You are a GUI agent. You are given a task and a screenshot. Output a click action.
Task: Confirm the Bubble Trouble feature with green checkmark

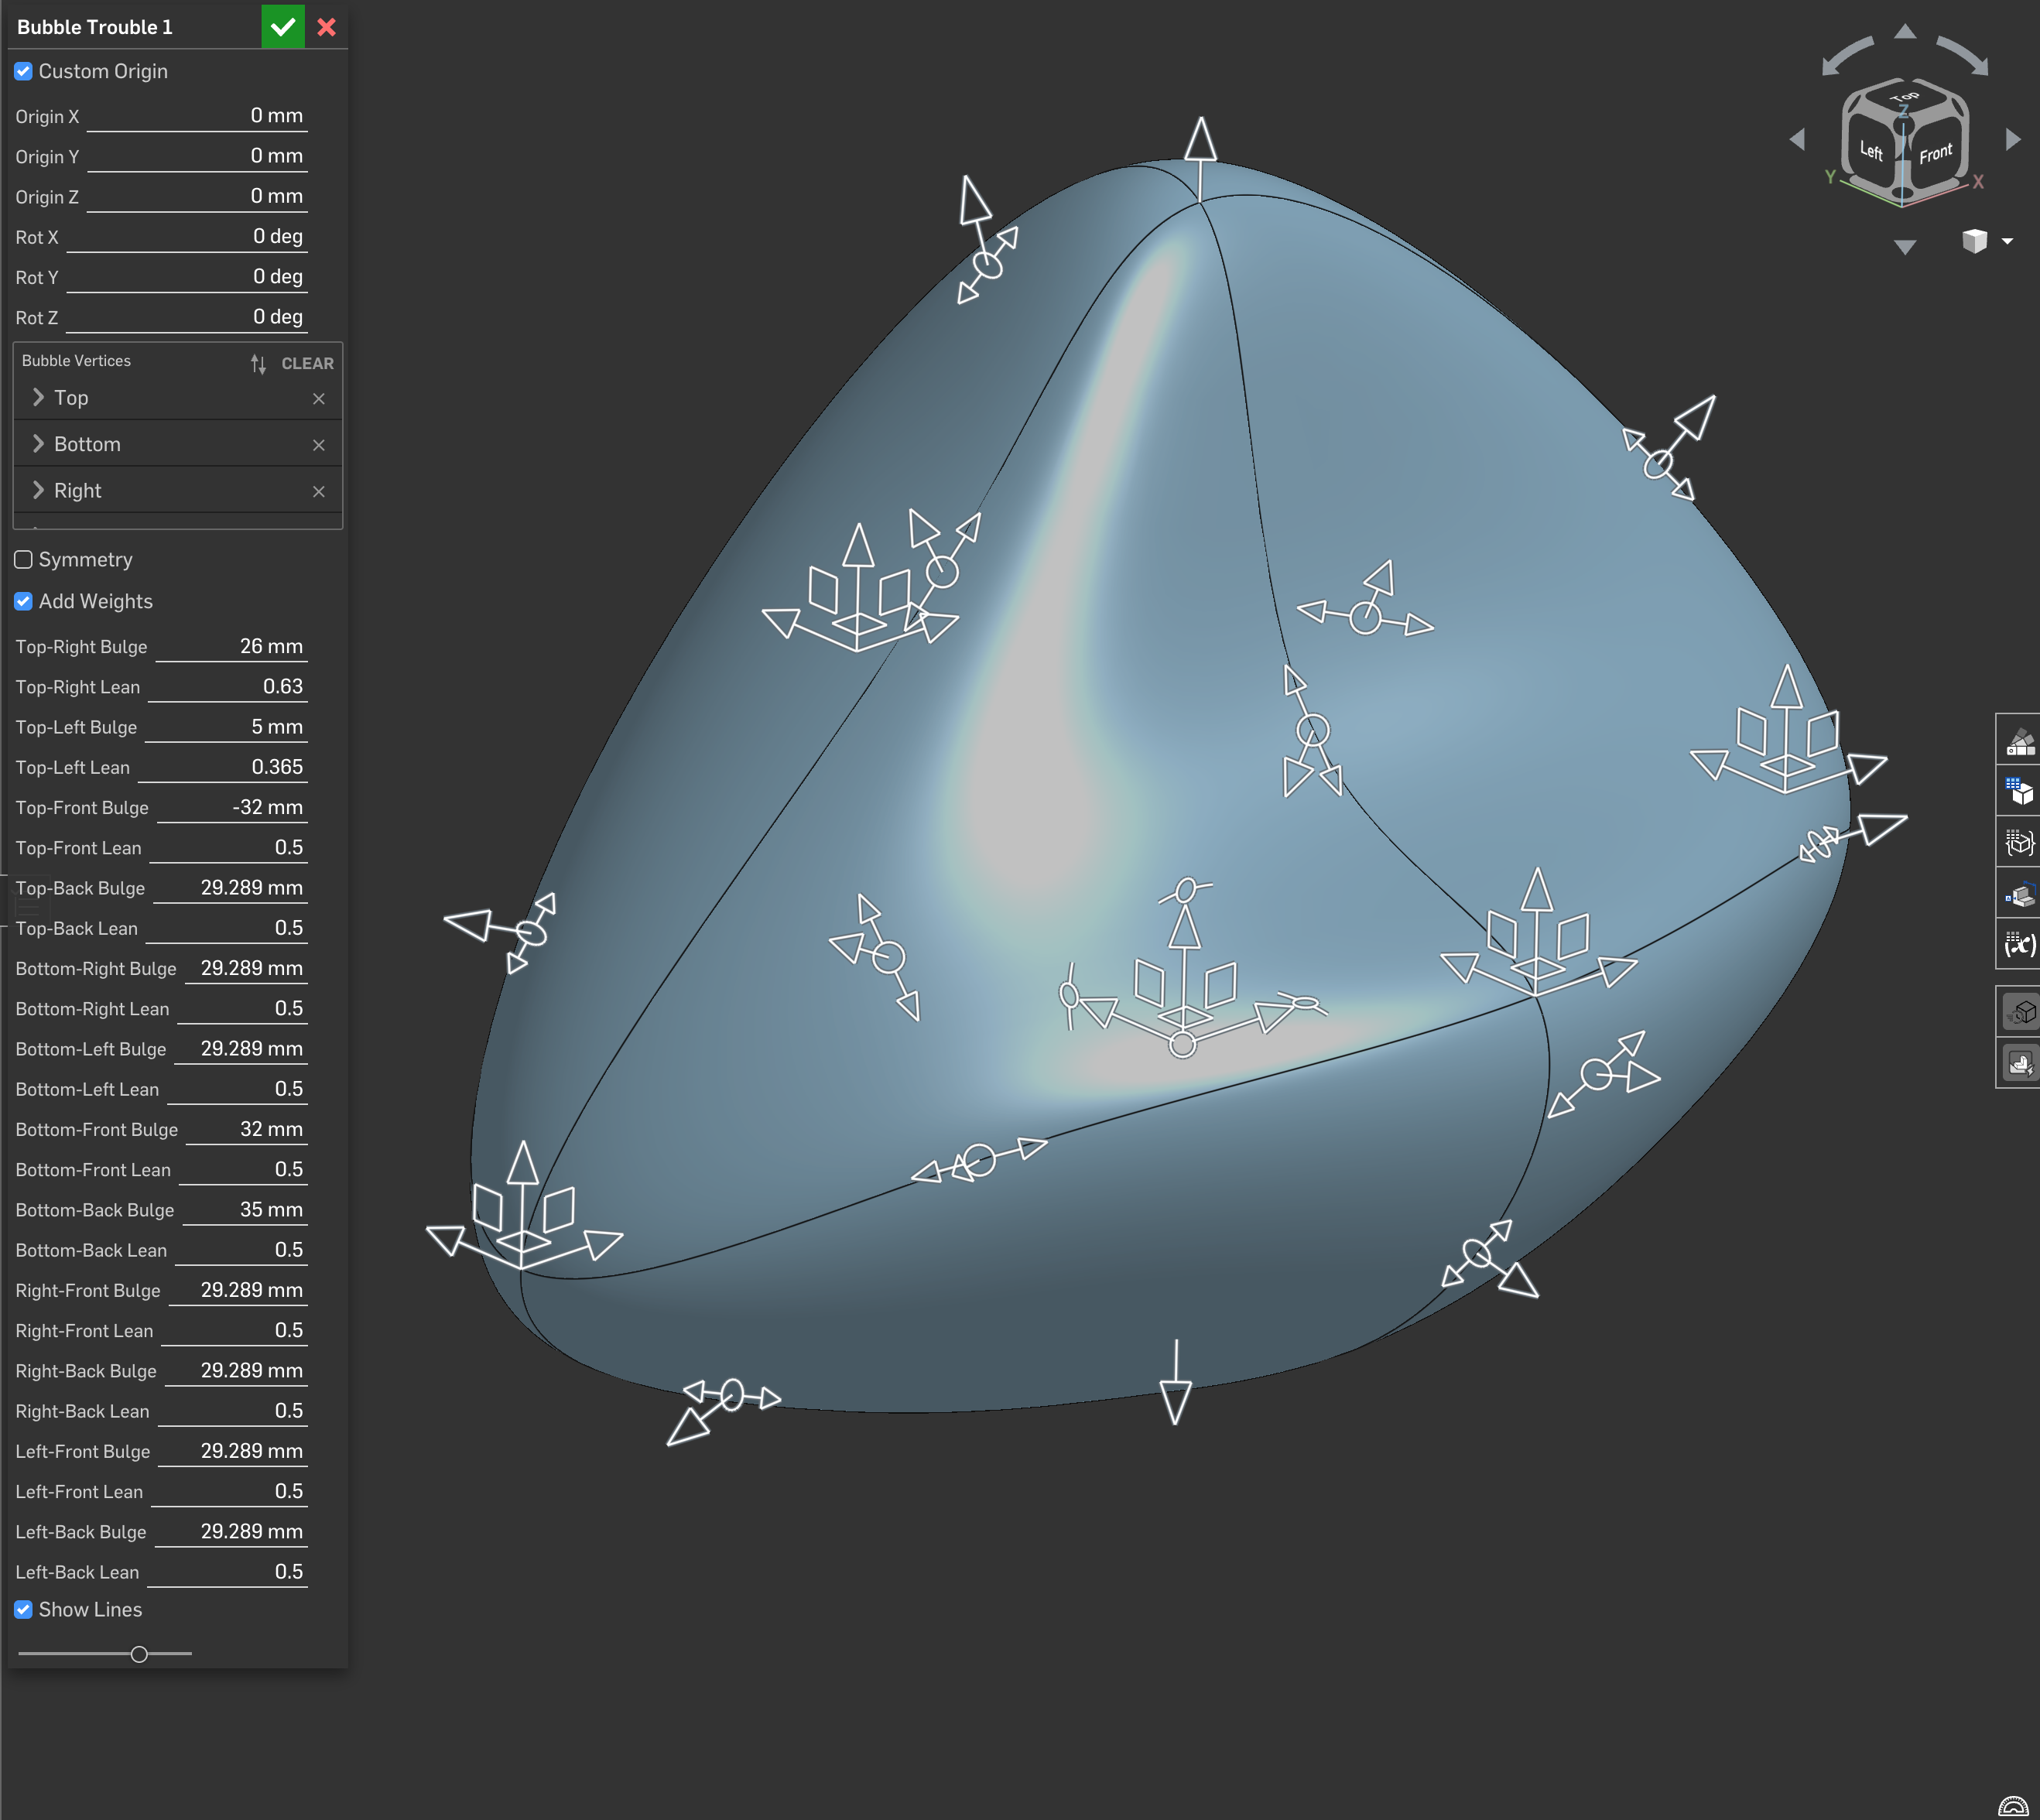point(283,27)
